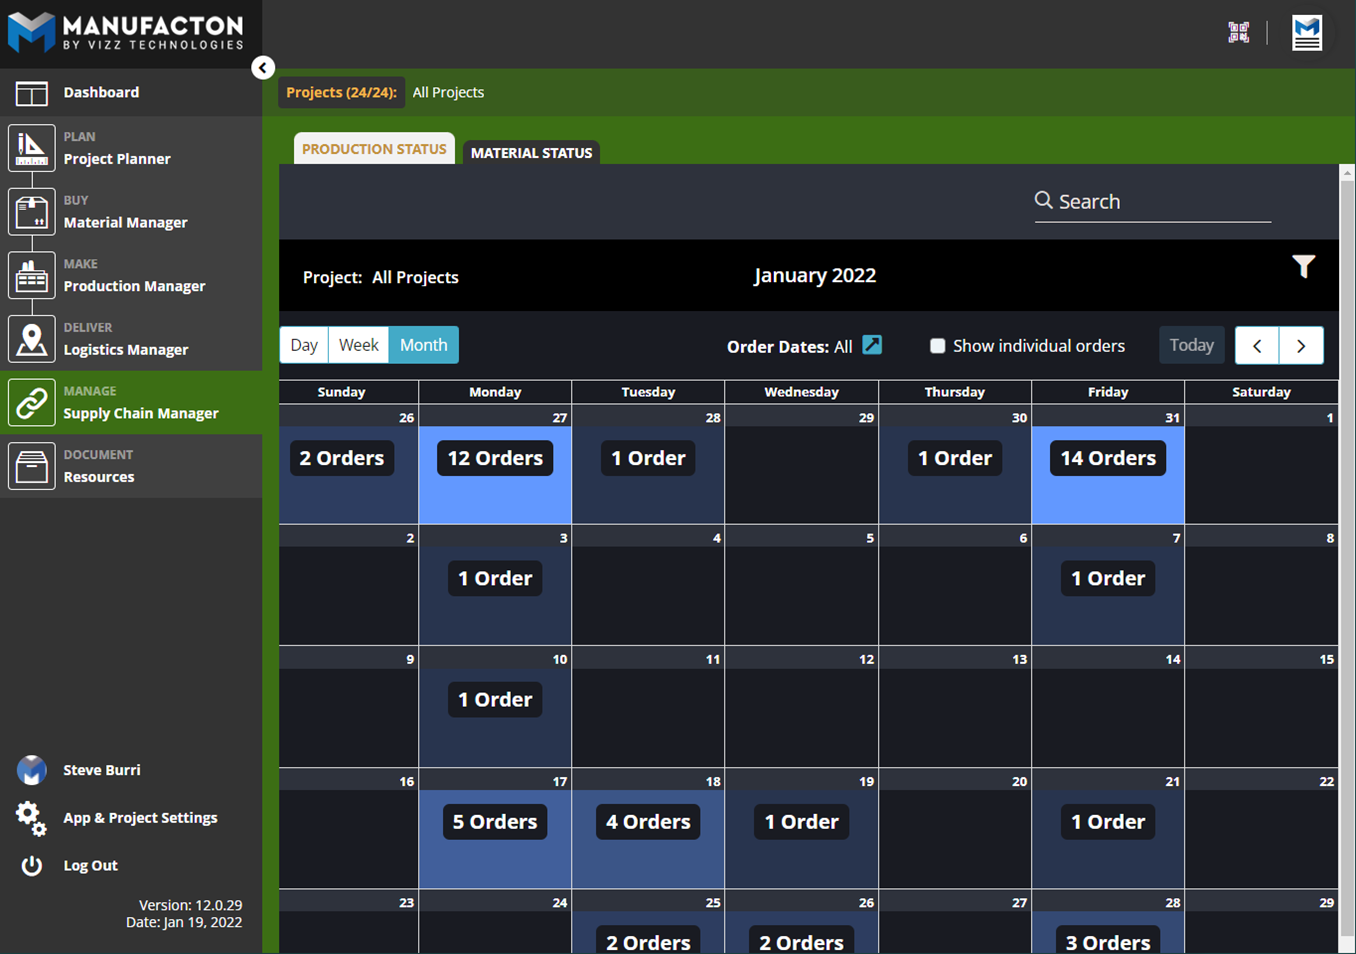1356x954 pixels.
Task: Switch calendar to Week view
Action: tap(358, 345)
